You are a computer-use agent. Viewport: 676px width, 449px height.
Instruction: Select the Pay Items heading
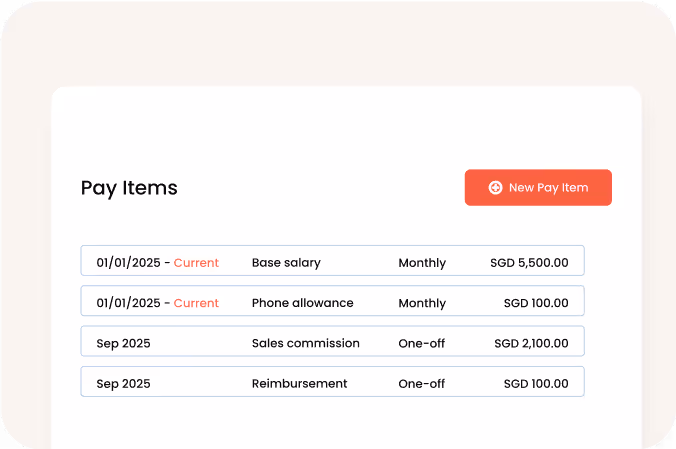pos(129,188)
